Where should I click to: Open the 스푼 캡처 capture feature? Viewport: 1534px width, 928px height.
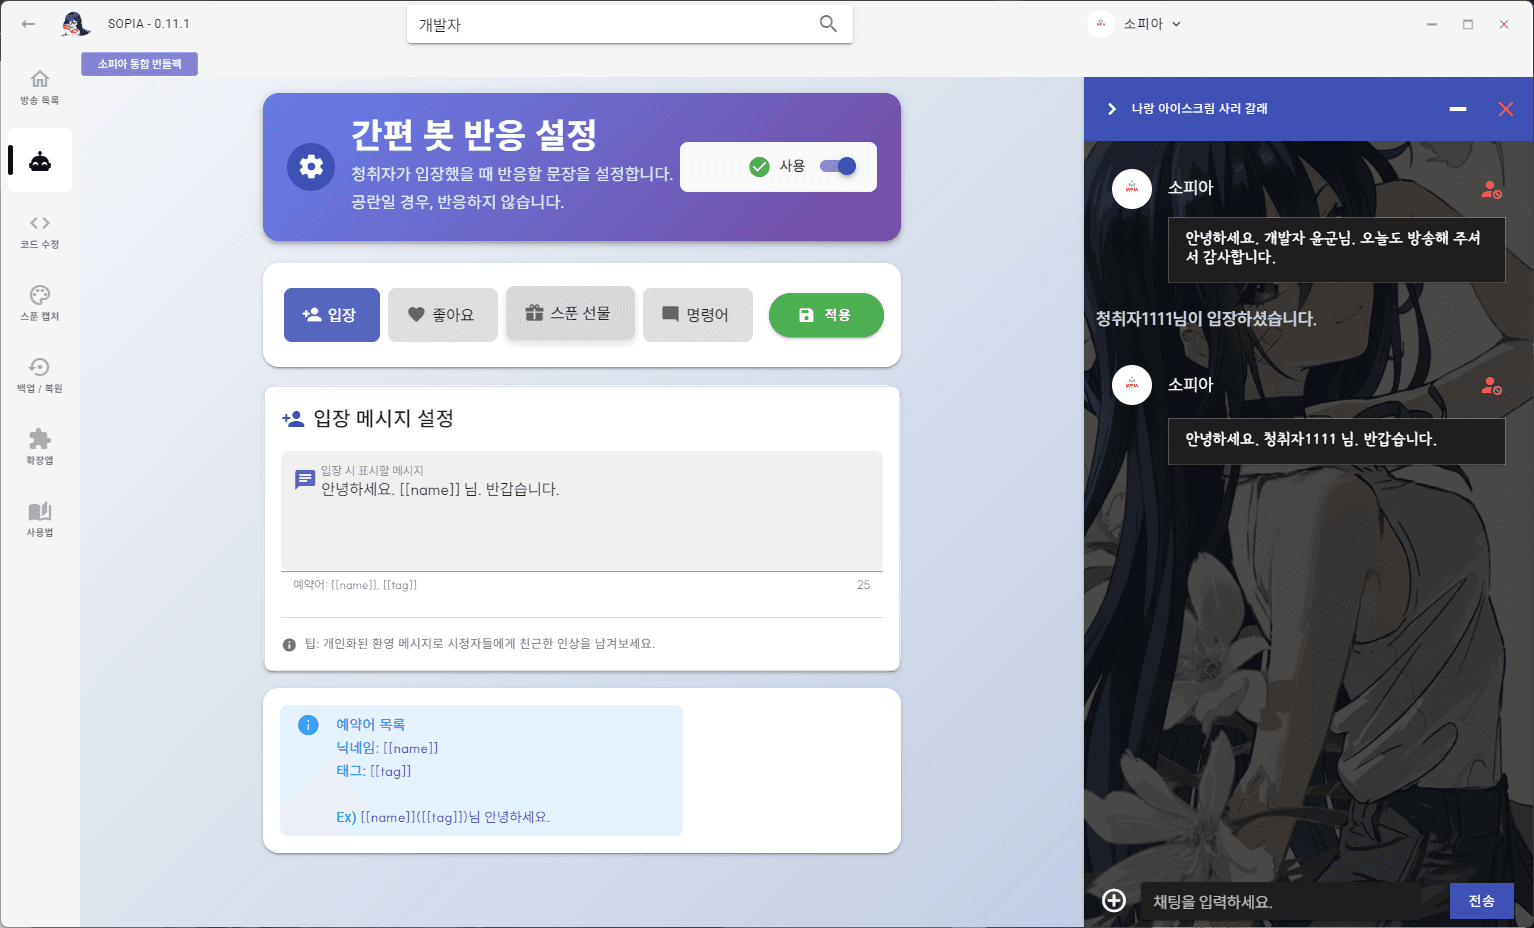[x=39, y=305]
